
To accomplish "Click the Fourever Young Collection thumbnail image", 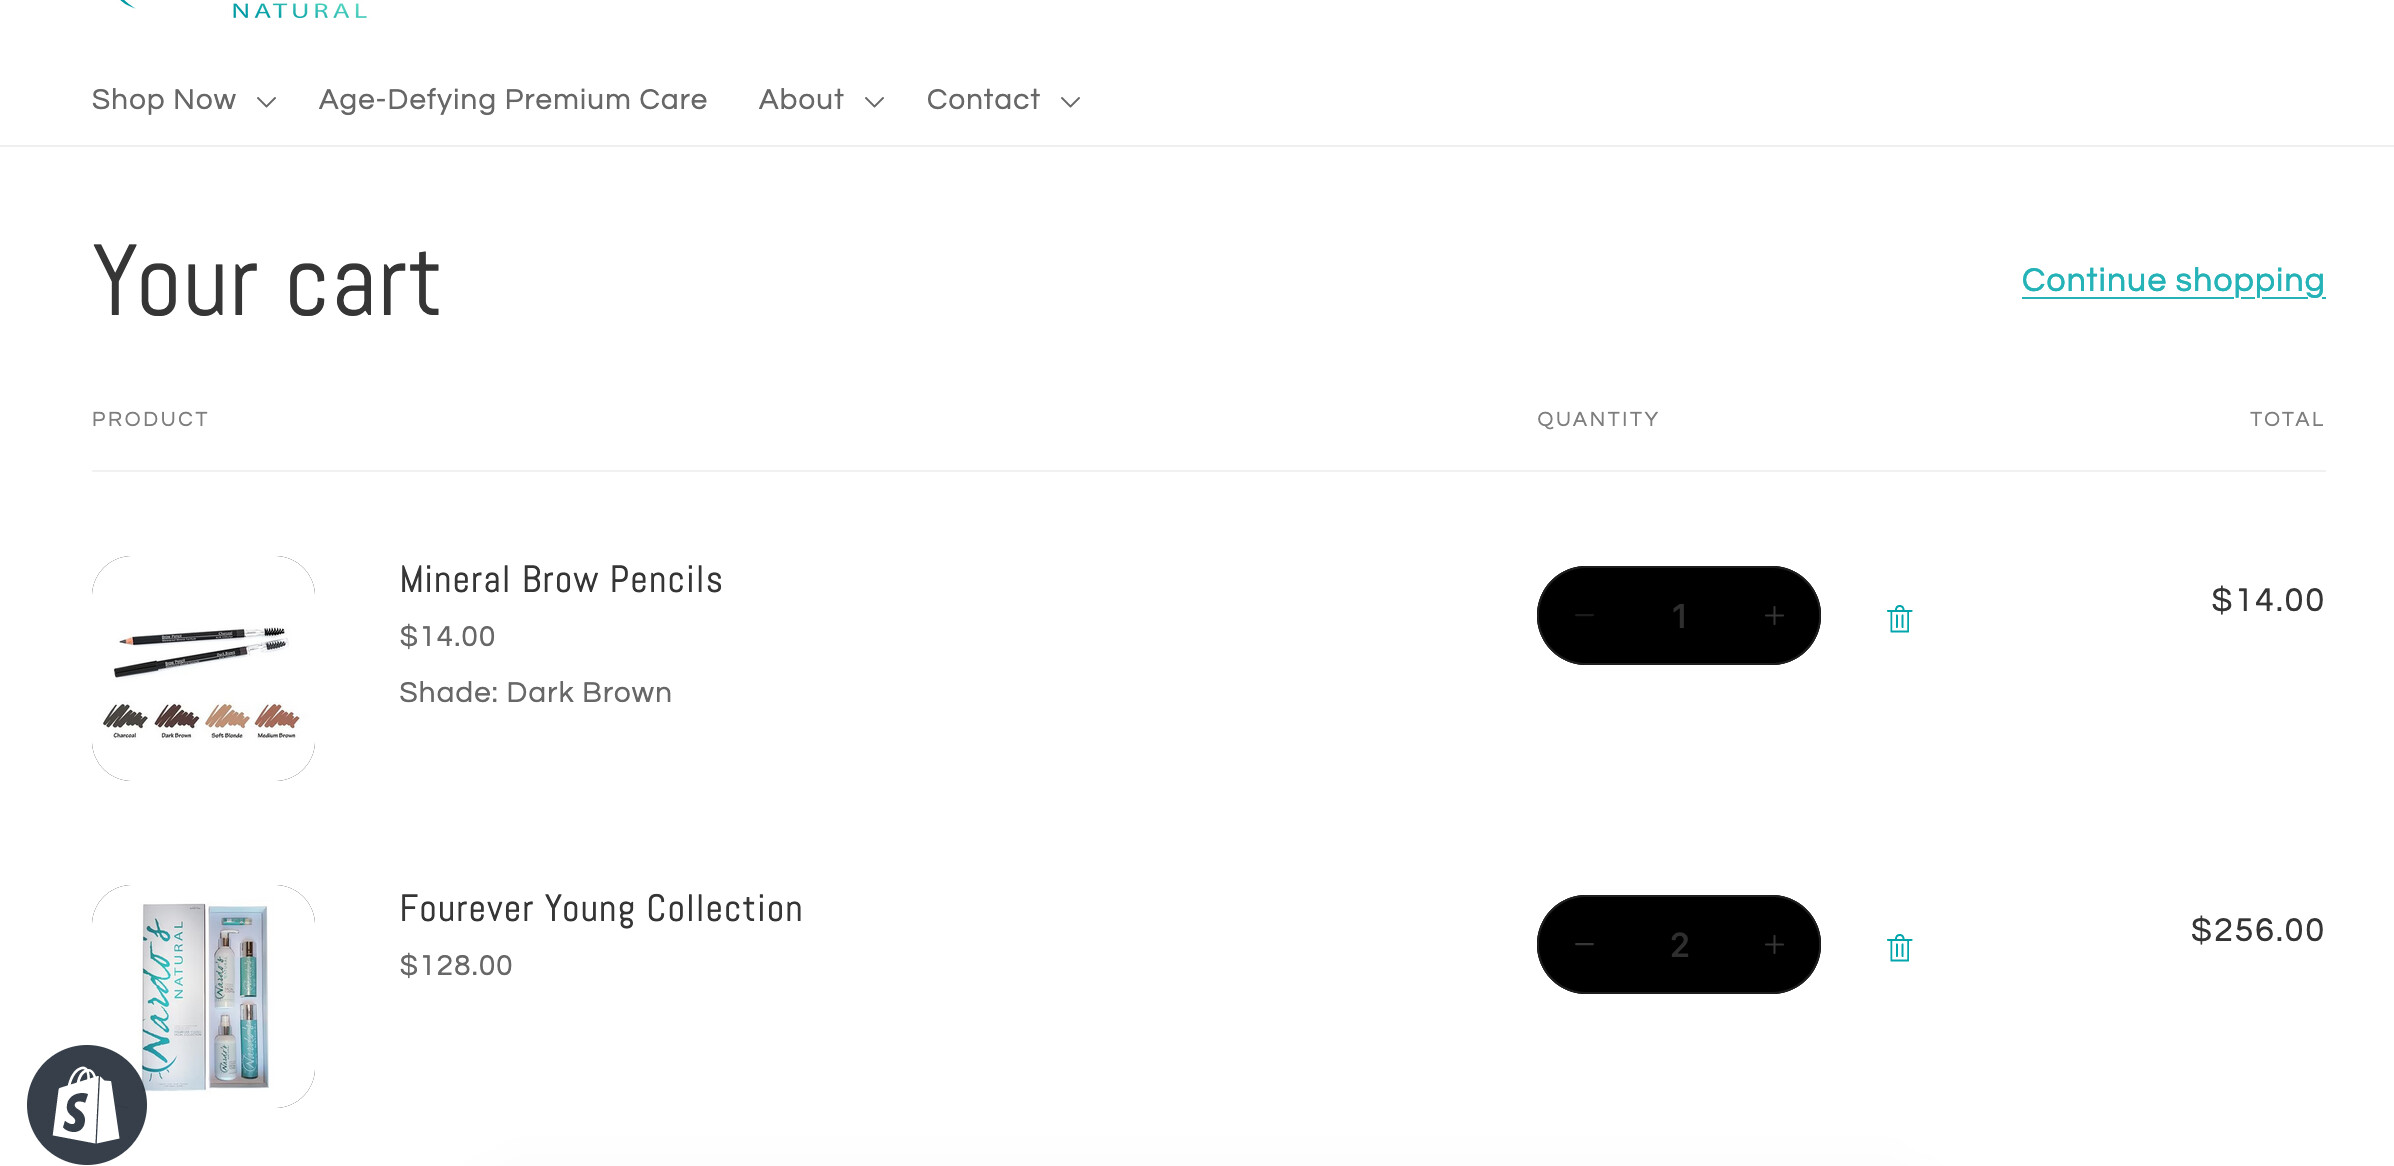I will click(203, 996).
